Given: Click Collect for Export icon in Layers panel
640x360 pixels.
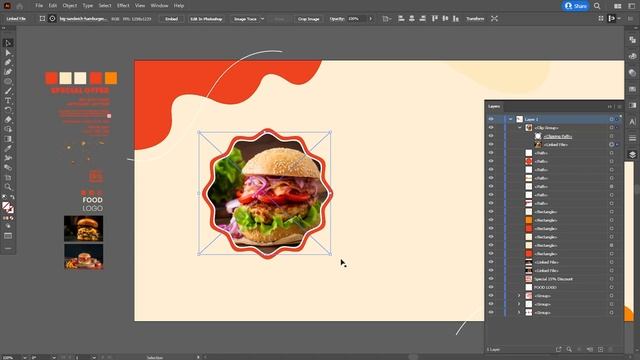Looking at the screenshot, I should tap(558, 349).
